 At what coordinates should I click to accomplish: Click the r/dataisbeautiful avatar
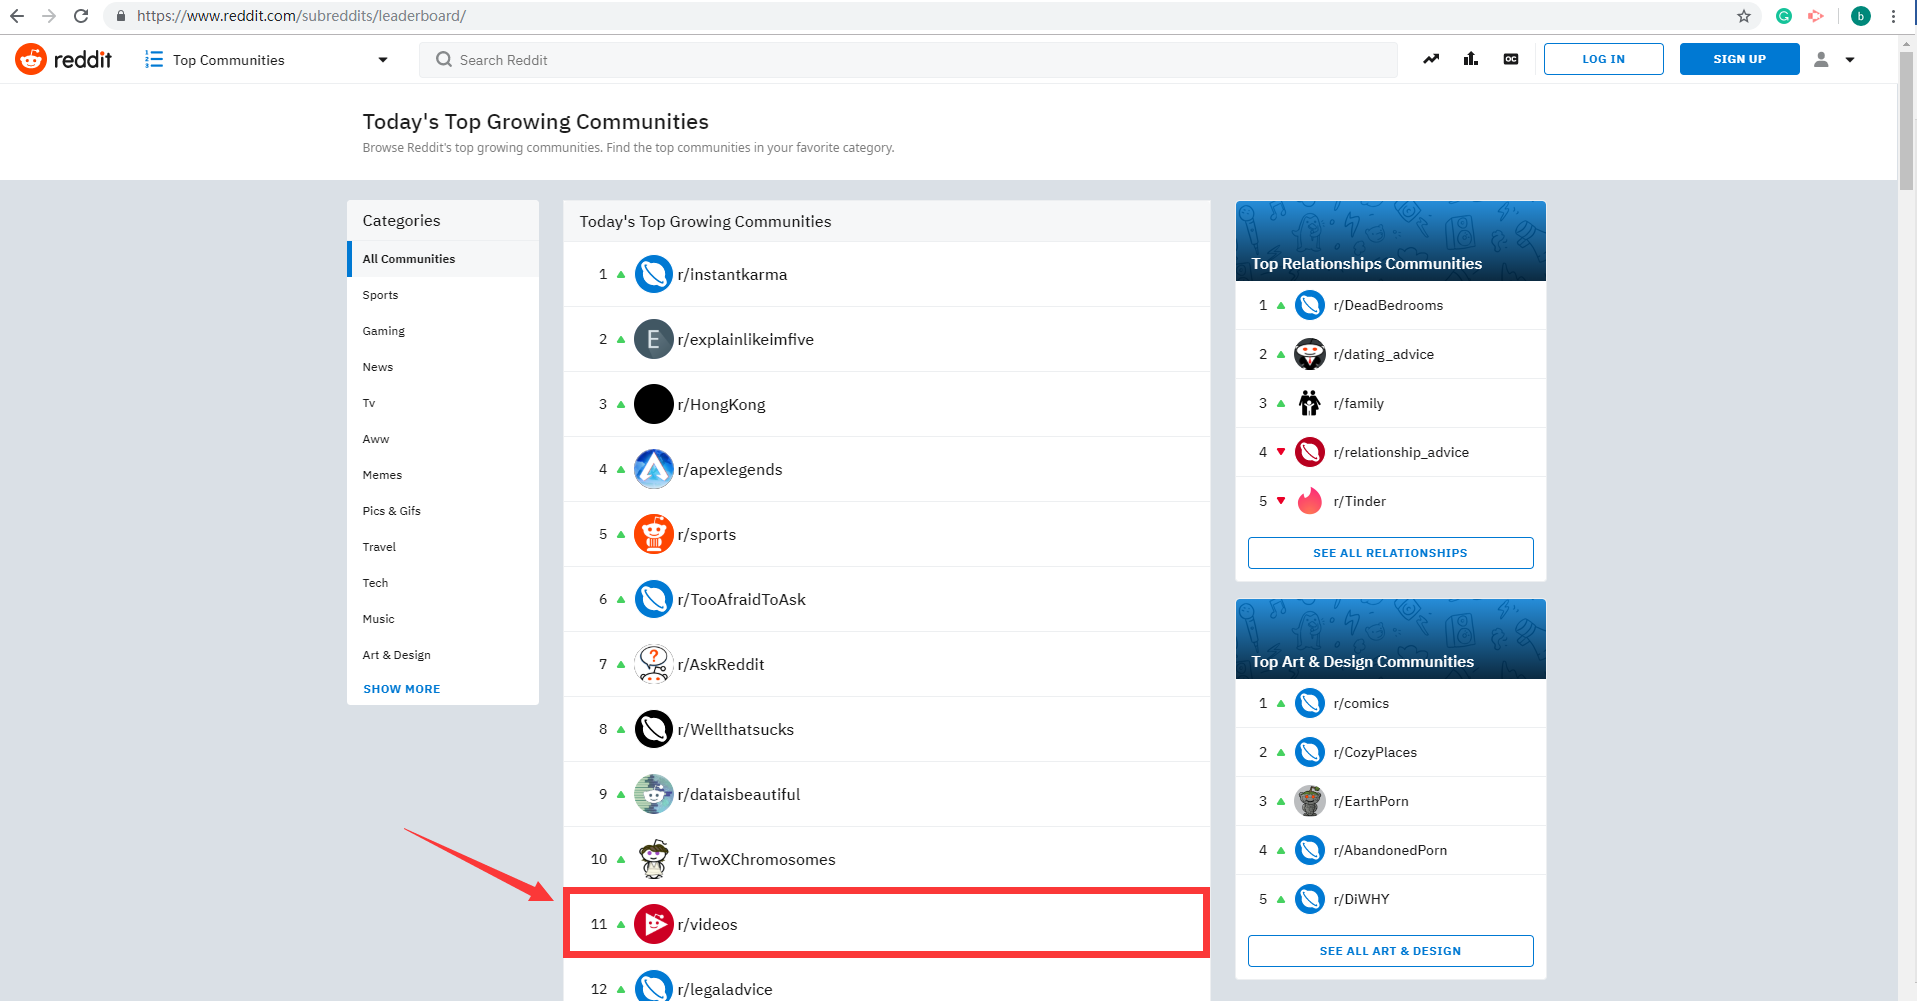[x=654, y=794]
